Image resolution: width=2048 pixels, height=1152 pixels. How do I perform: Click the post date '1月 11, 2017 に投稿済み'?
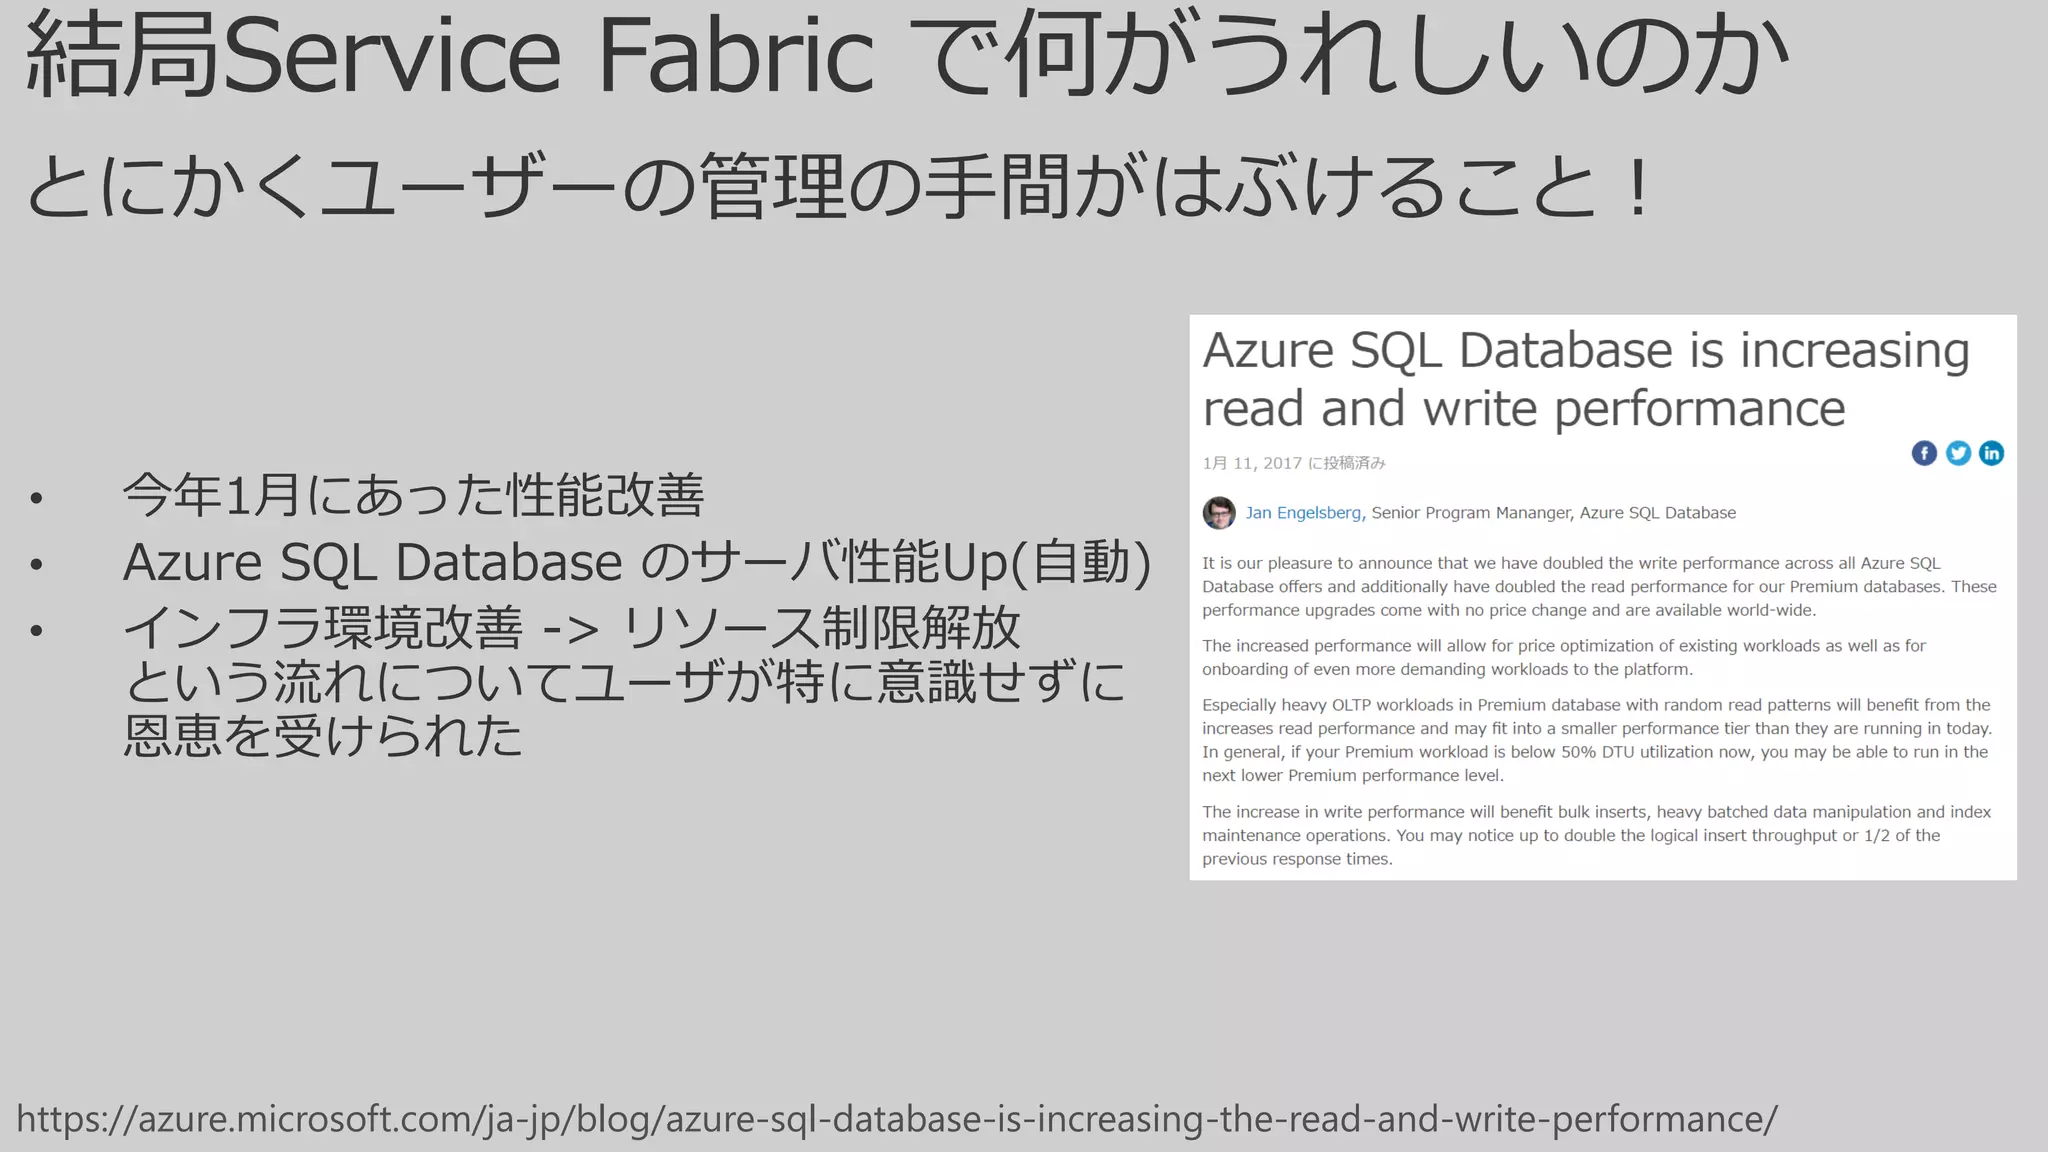pyautogui.click(x=1294, y=463)
